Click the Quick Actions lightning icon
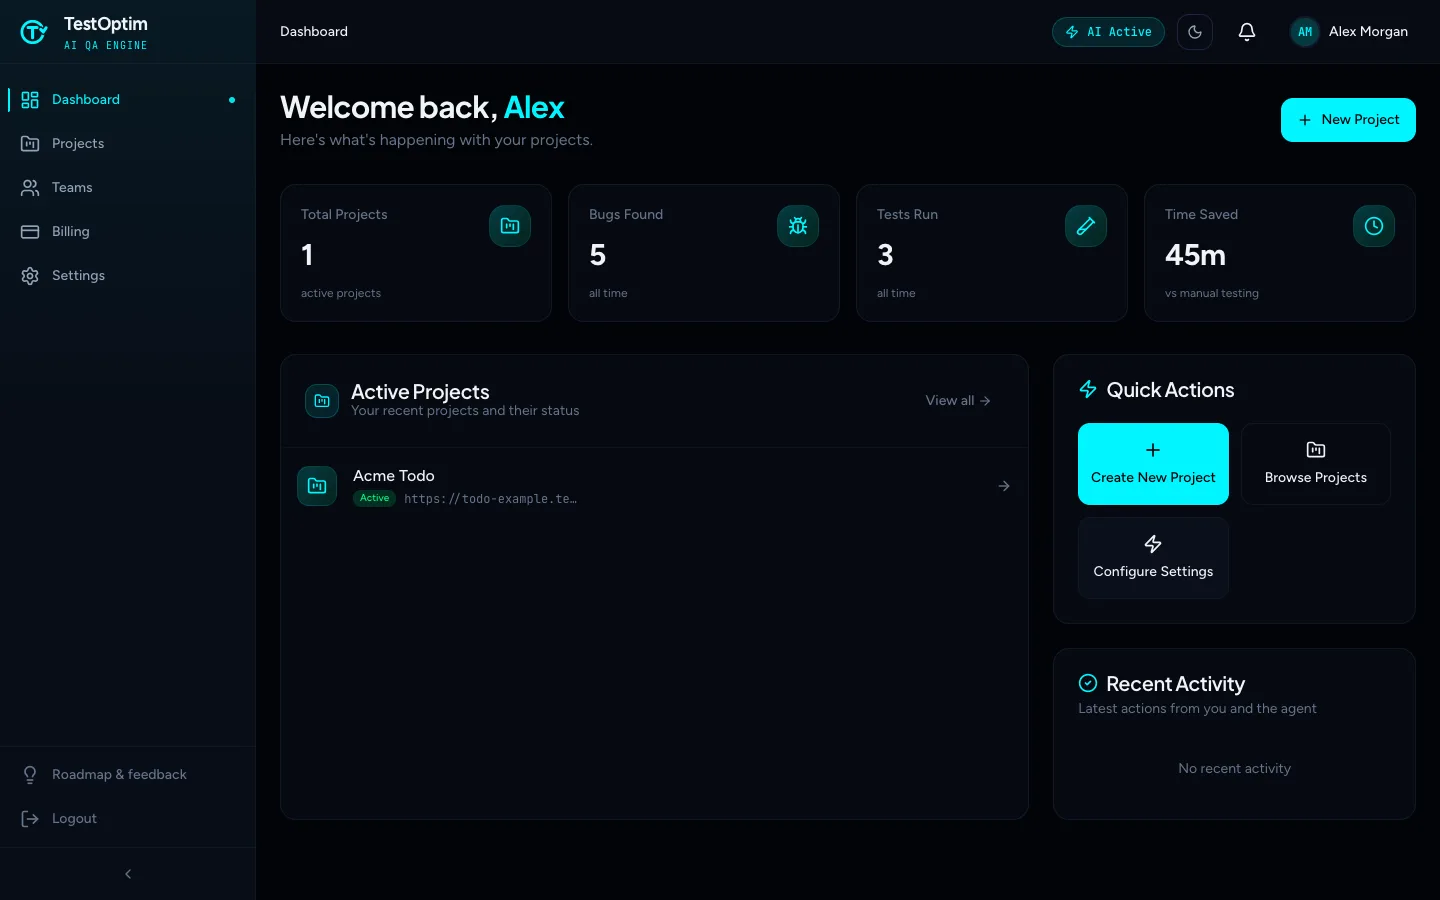1440x900 pixels. click(x=1088, y=390)
